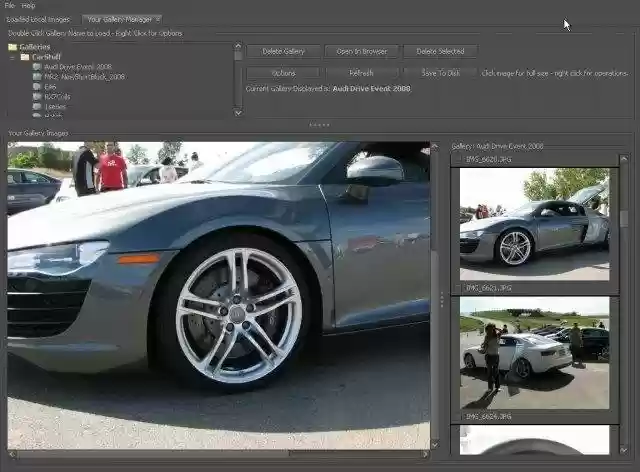Collapse the CarStuff tree node
The height and width of the screenshot is (472, 640).
tap(12, 58)
